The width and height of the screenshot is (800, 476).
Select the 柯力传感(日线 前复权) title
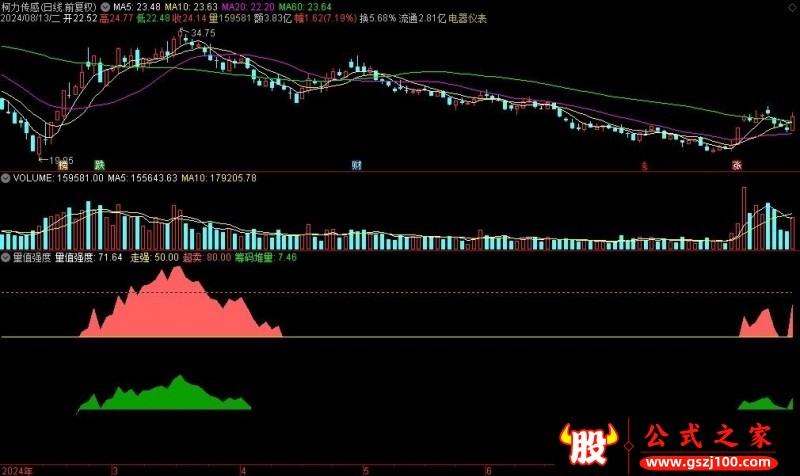(x=48, y=7)
